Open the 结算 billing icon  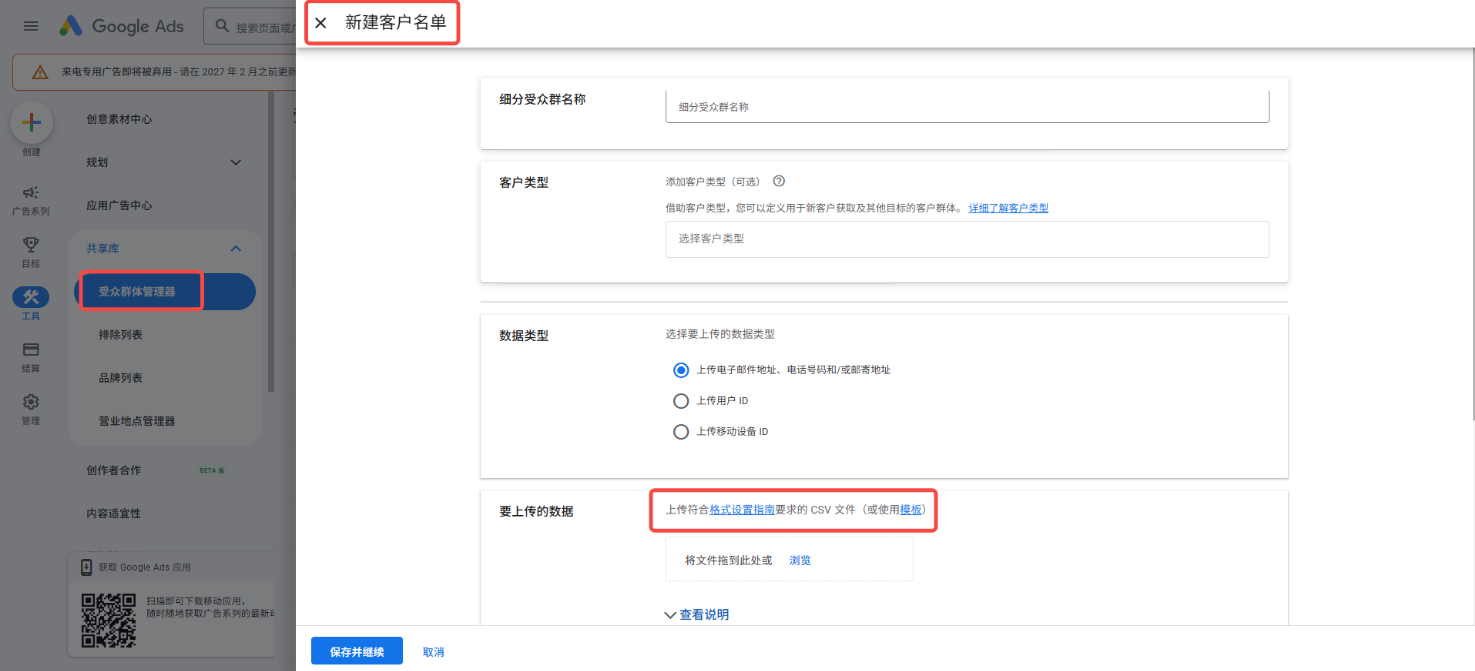[x=31, y=350]
